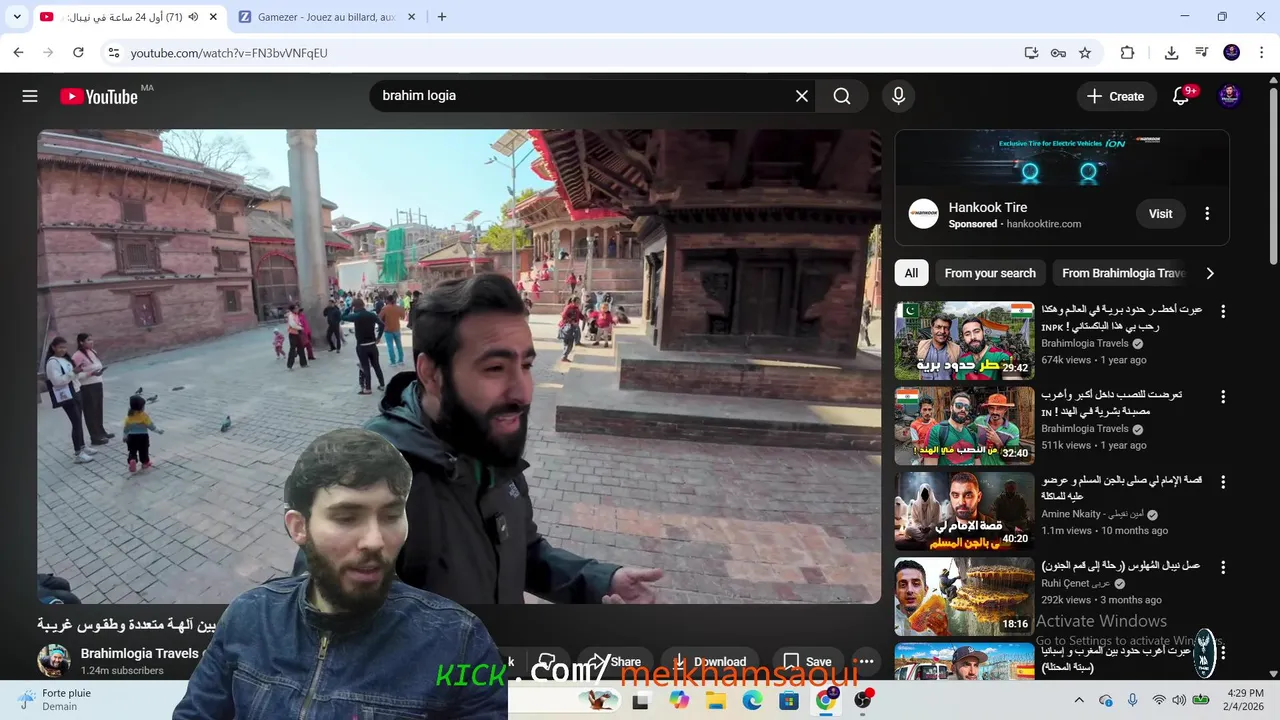Bookmark this page with the star icon
Image resolution: width=1280 pixels, height=720 pixels.
coord(1085,53)
